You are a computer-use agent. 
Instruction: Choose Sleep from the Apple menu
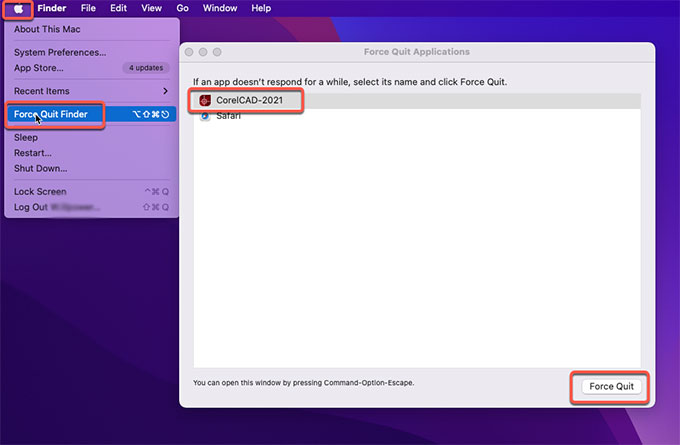[x=26, y=137]
